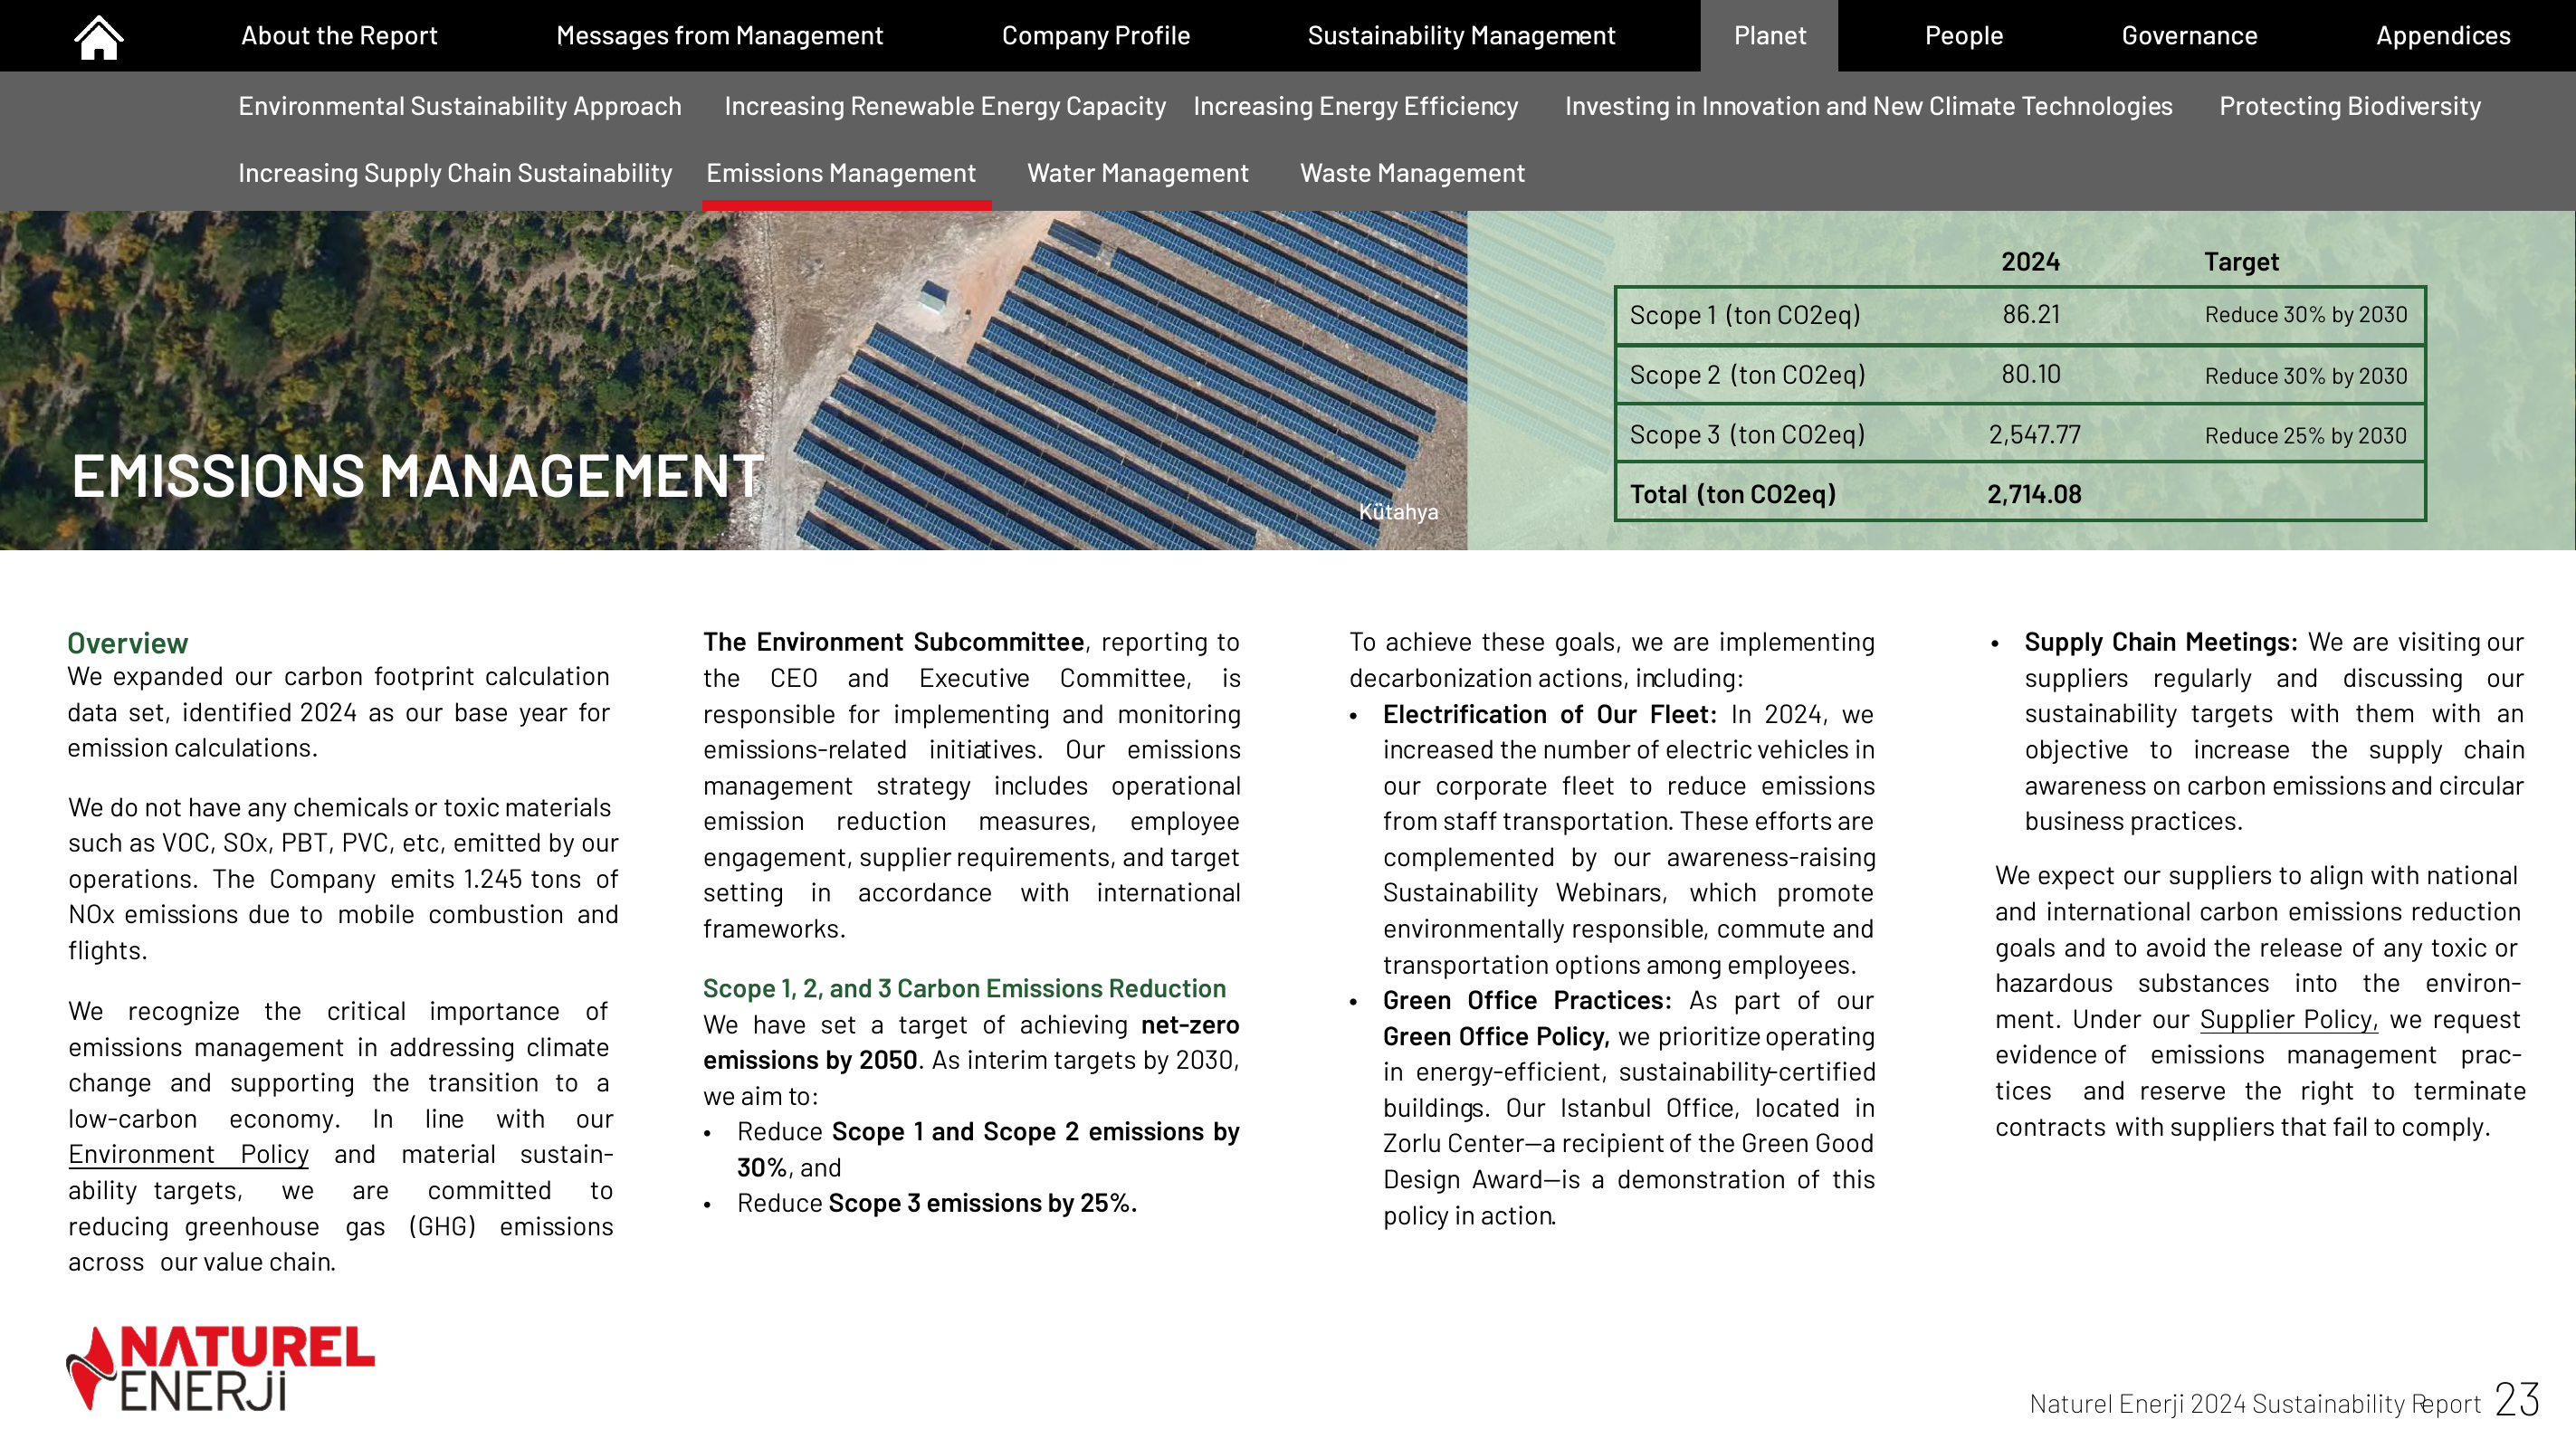This screenshot has width=2576, height=1448.
Task: Open the About the Report section
Action: [339, 36]
